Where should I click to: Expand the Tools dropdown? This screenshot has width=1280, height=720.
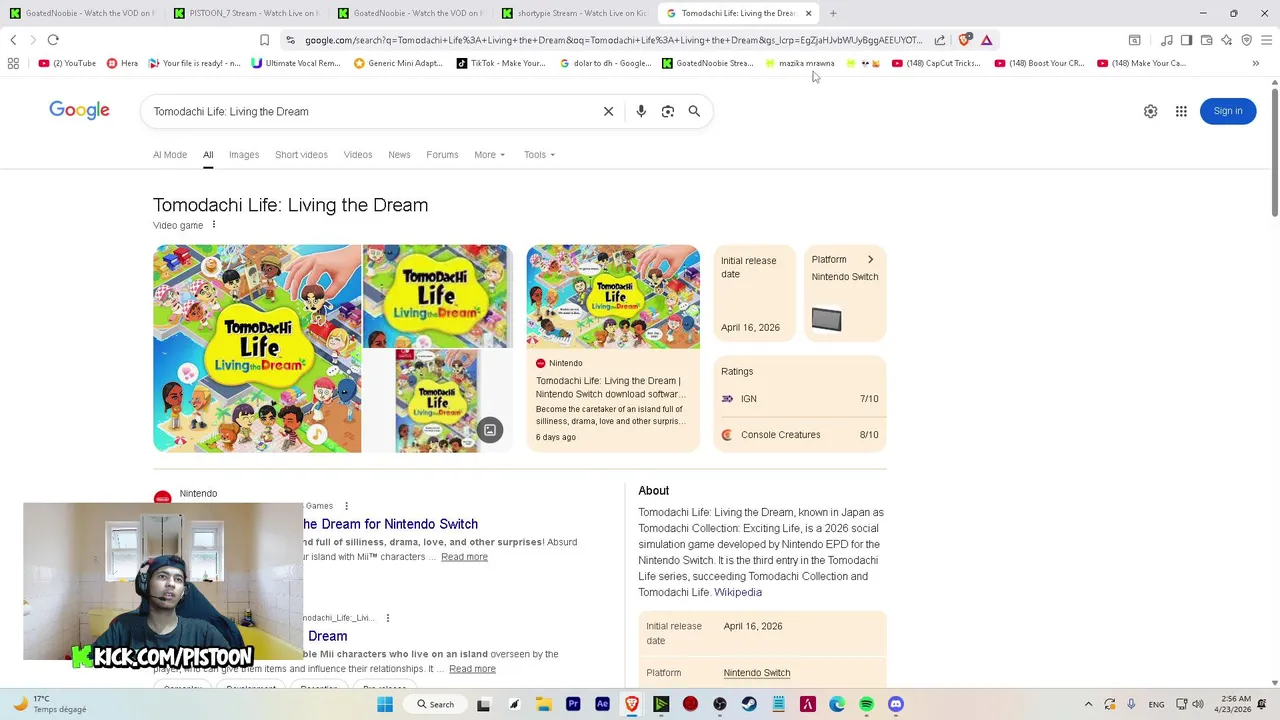(x=539, y=155)
